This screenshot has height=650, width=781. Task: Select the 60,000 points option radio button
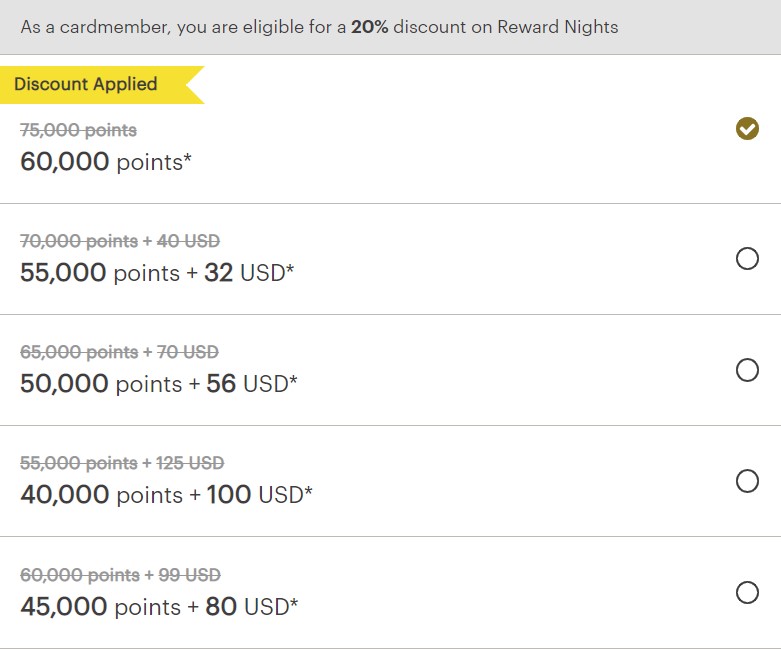(747, 129)
